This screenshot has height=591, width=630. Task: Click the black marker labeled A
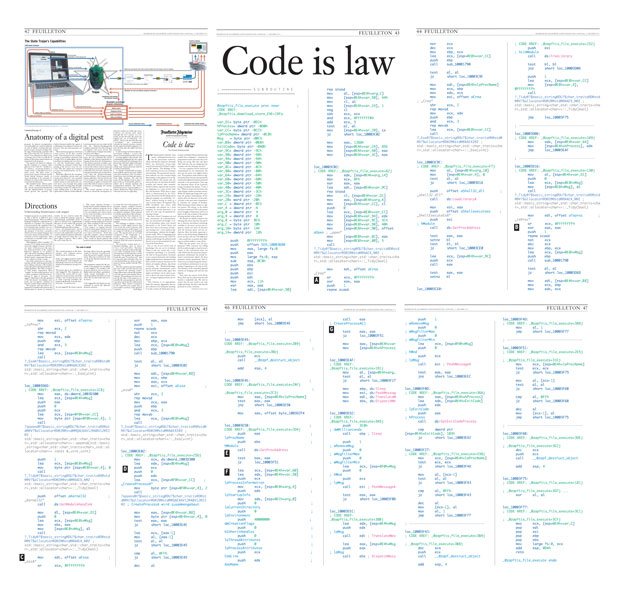pos(317,281)
